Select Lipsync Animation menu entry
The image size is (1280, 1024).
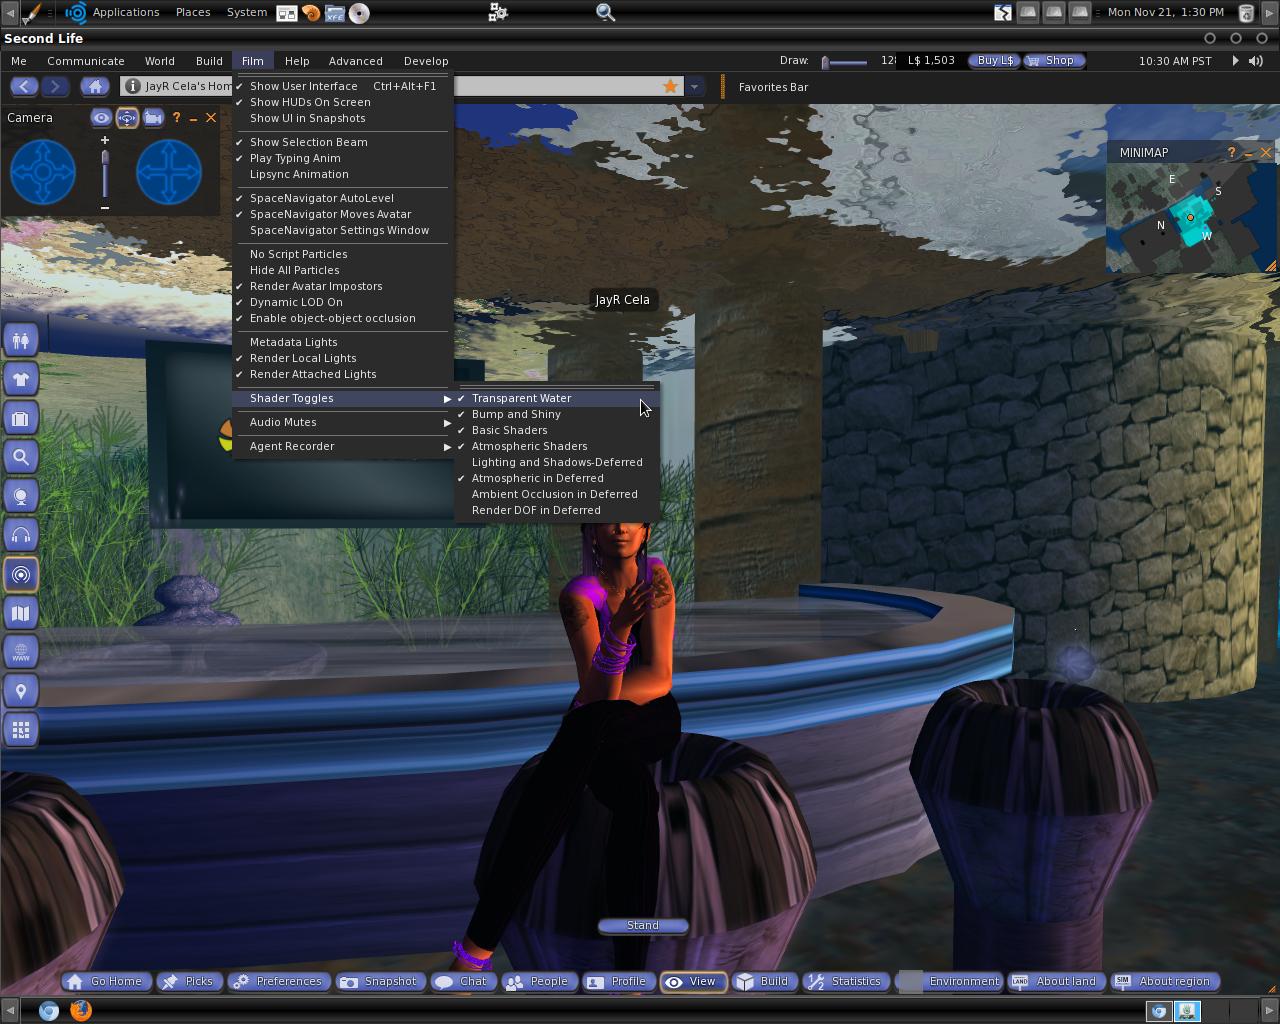tap(342, 174)
